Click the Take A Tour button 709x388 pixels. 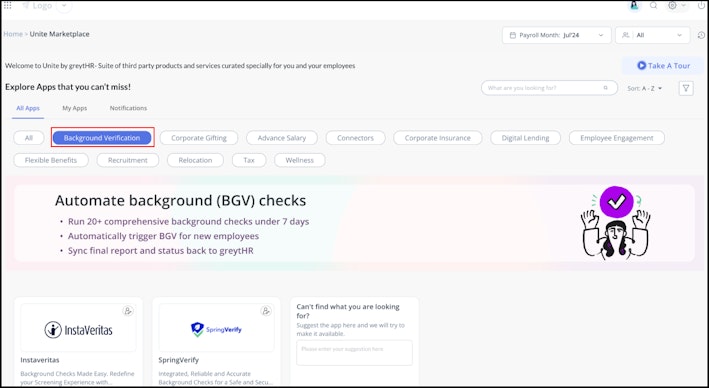click(x=663, y=66)
